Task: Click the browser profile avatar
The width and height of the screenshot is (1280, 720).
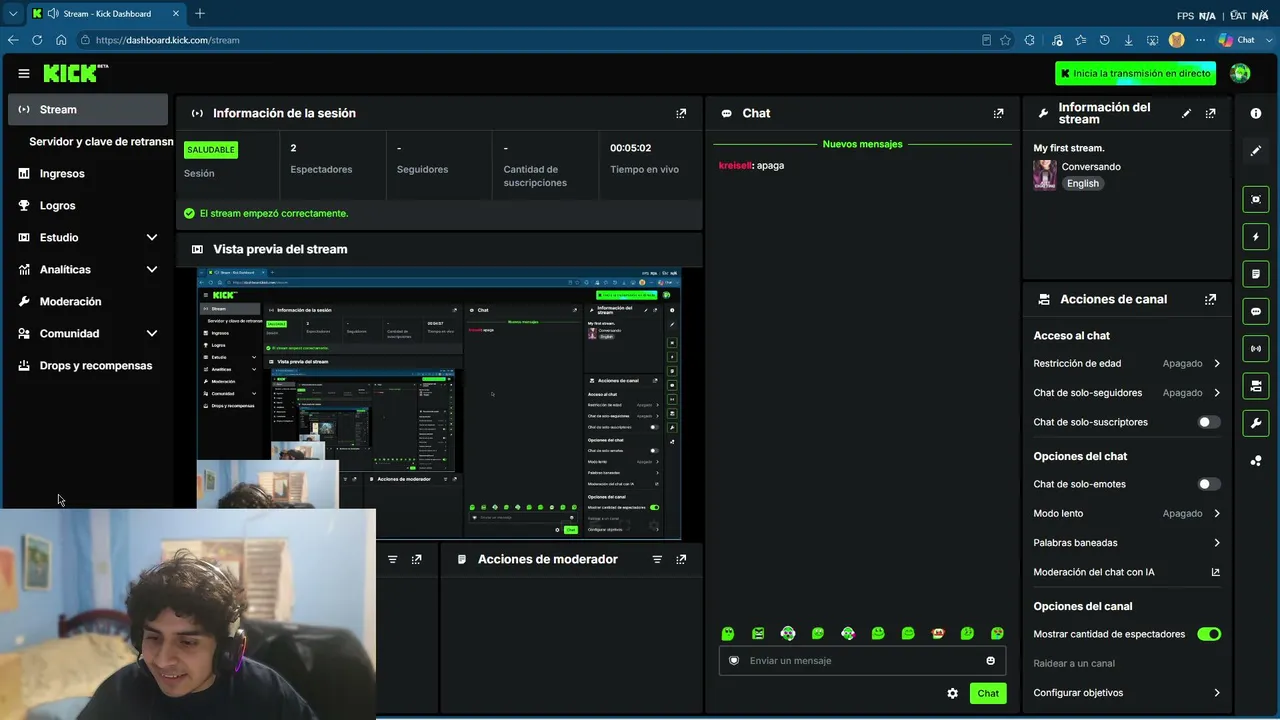Action: pos(1177,40)
